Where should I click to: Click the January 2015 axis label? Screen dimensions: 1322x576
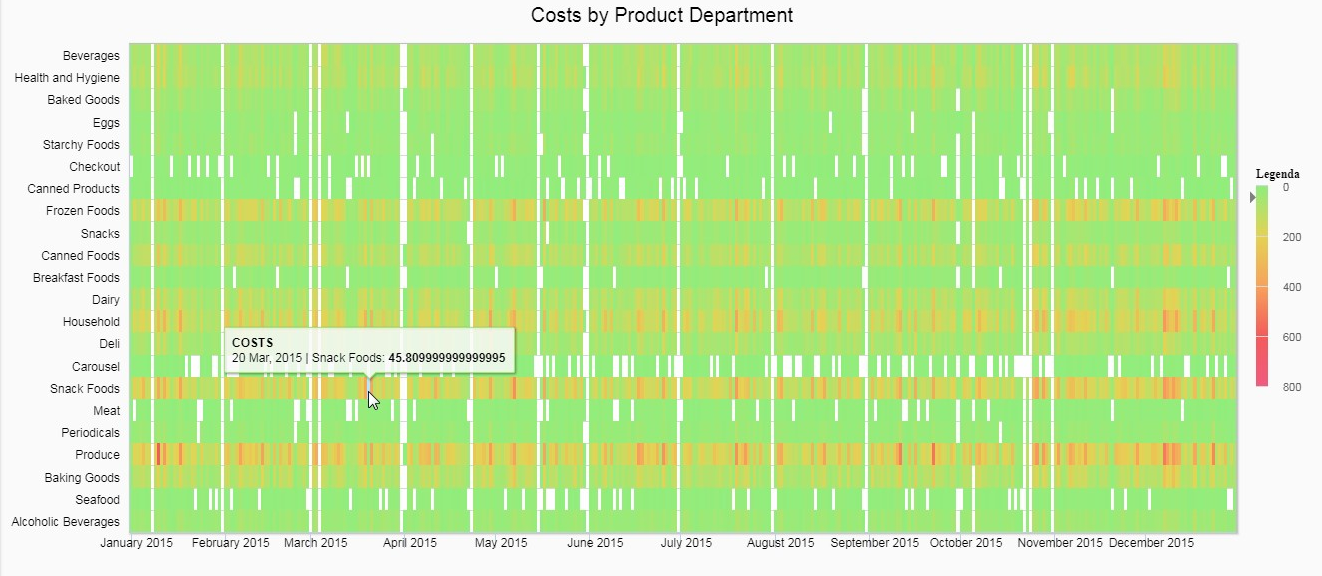point(137,543)
